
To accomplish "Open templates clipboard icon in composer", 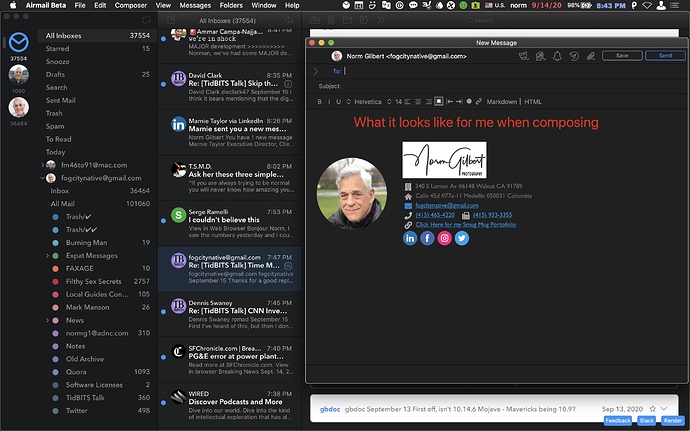I will (x=540, y=56).
